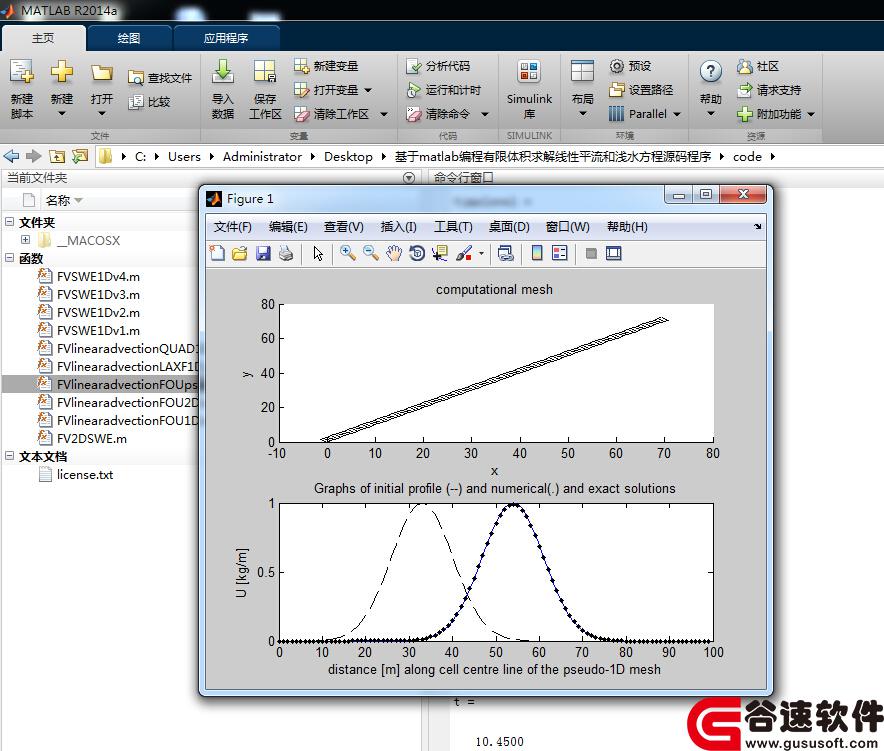Open the 打开变量 dropdown arrow
884x751 pixels.
click(x=368, y=90)
